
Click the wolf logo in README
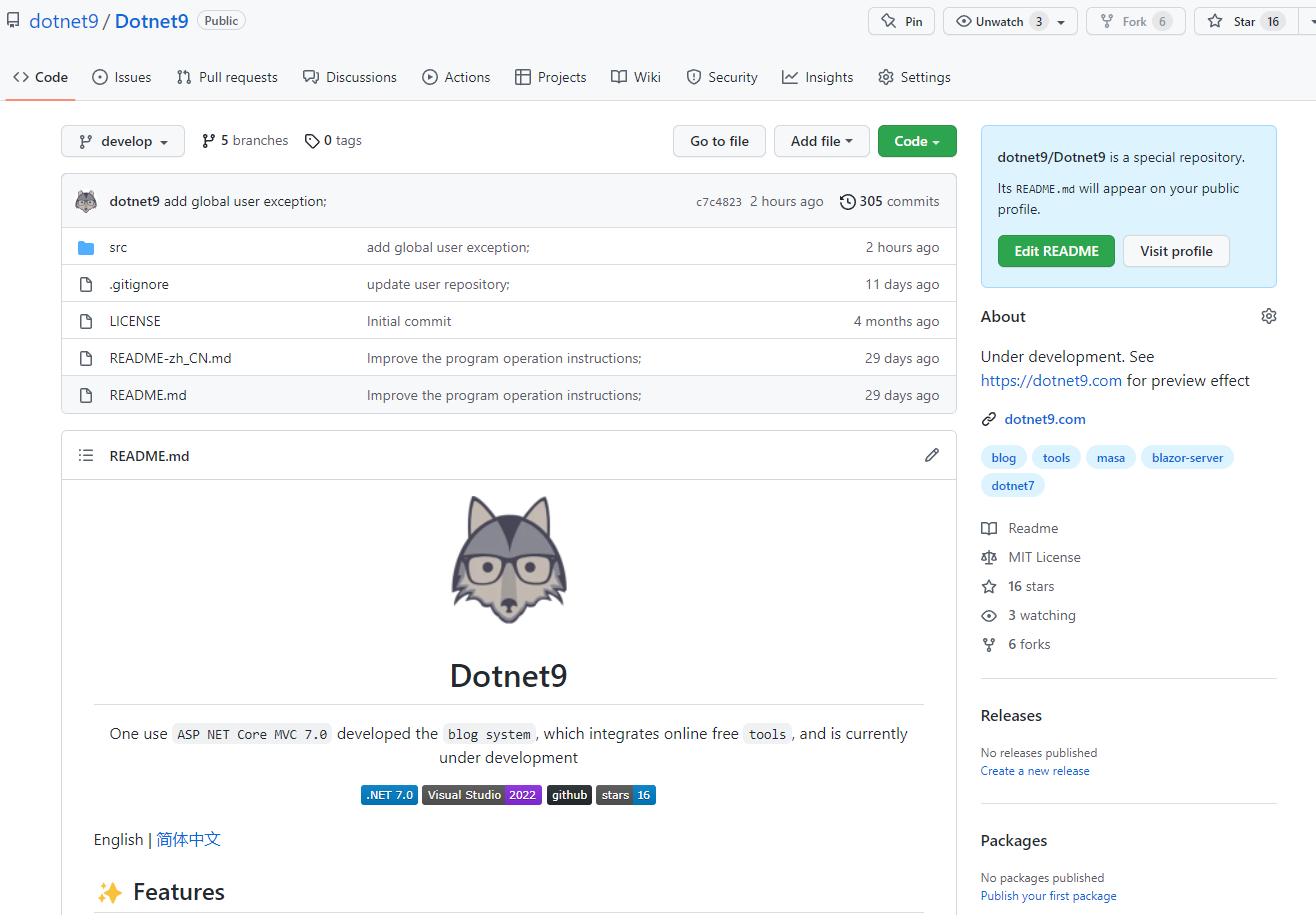click(x=509, y=560)
